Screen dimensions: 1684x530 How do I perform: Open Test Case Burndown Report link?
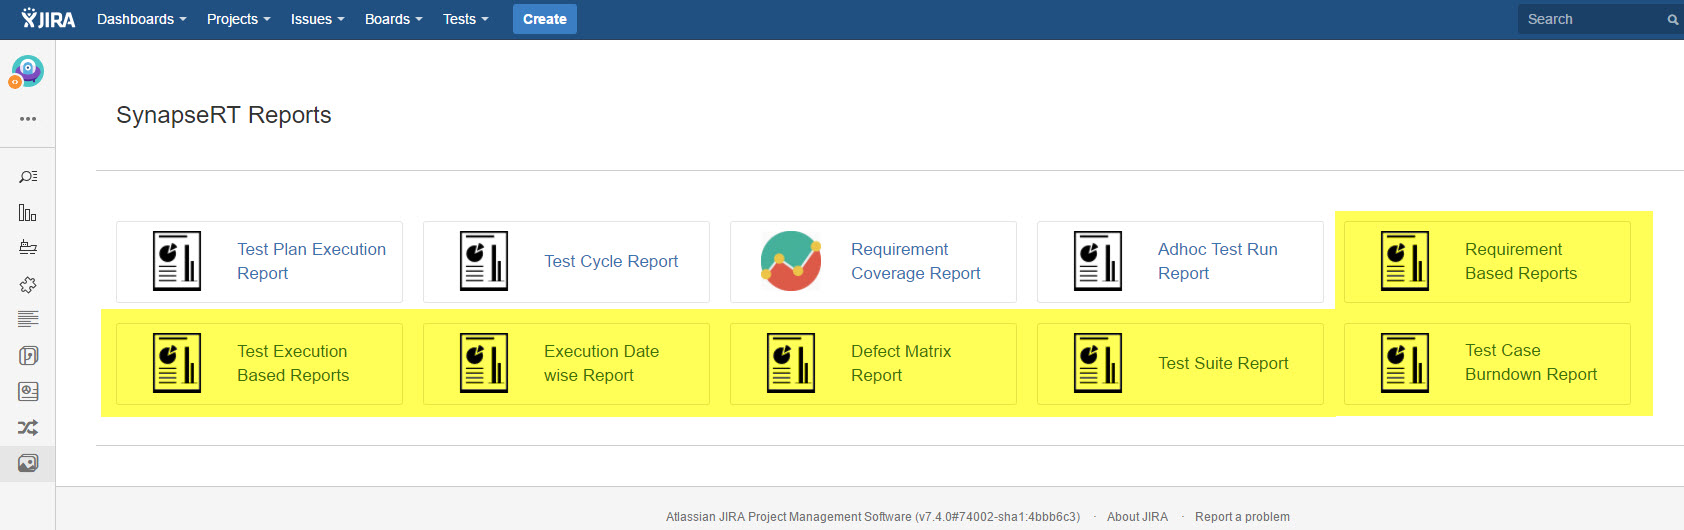[x=1530, y=362]
